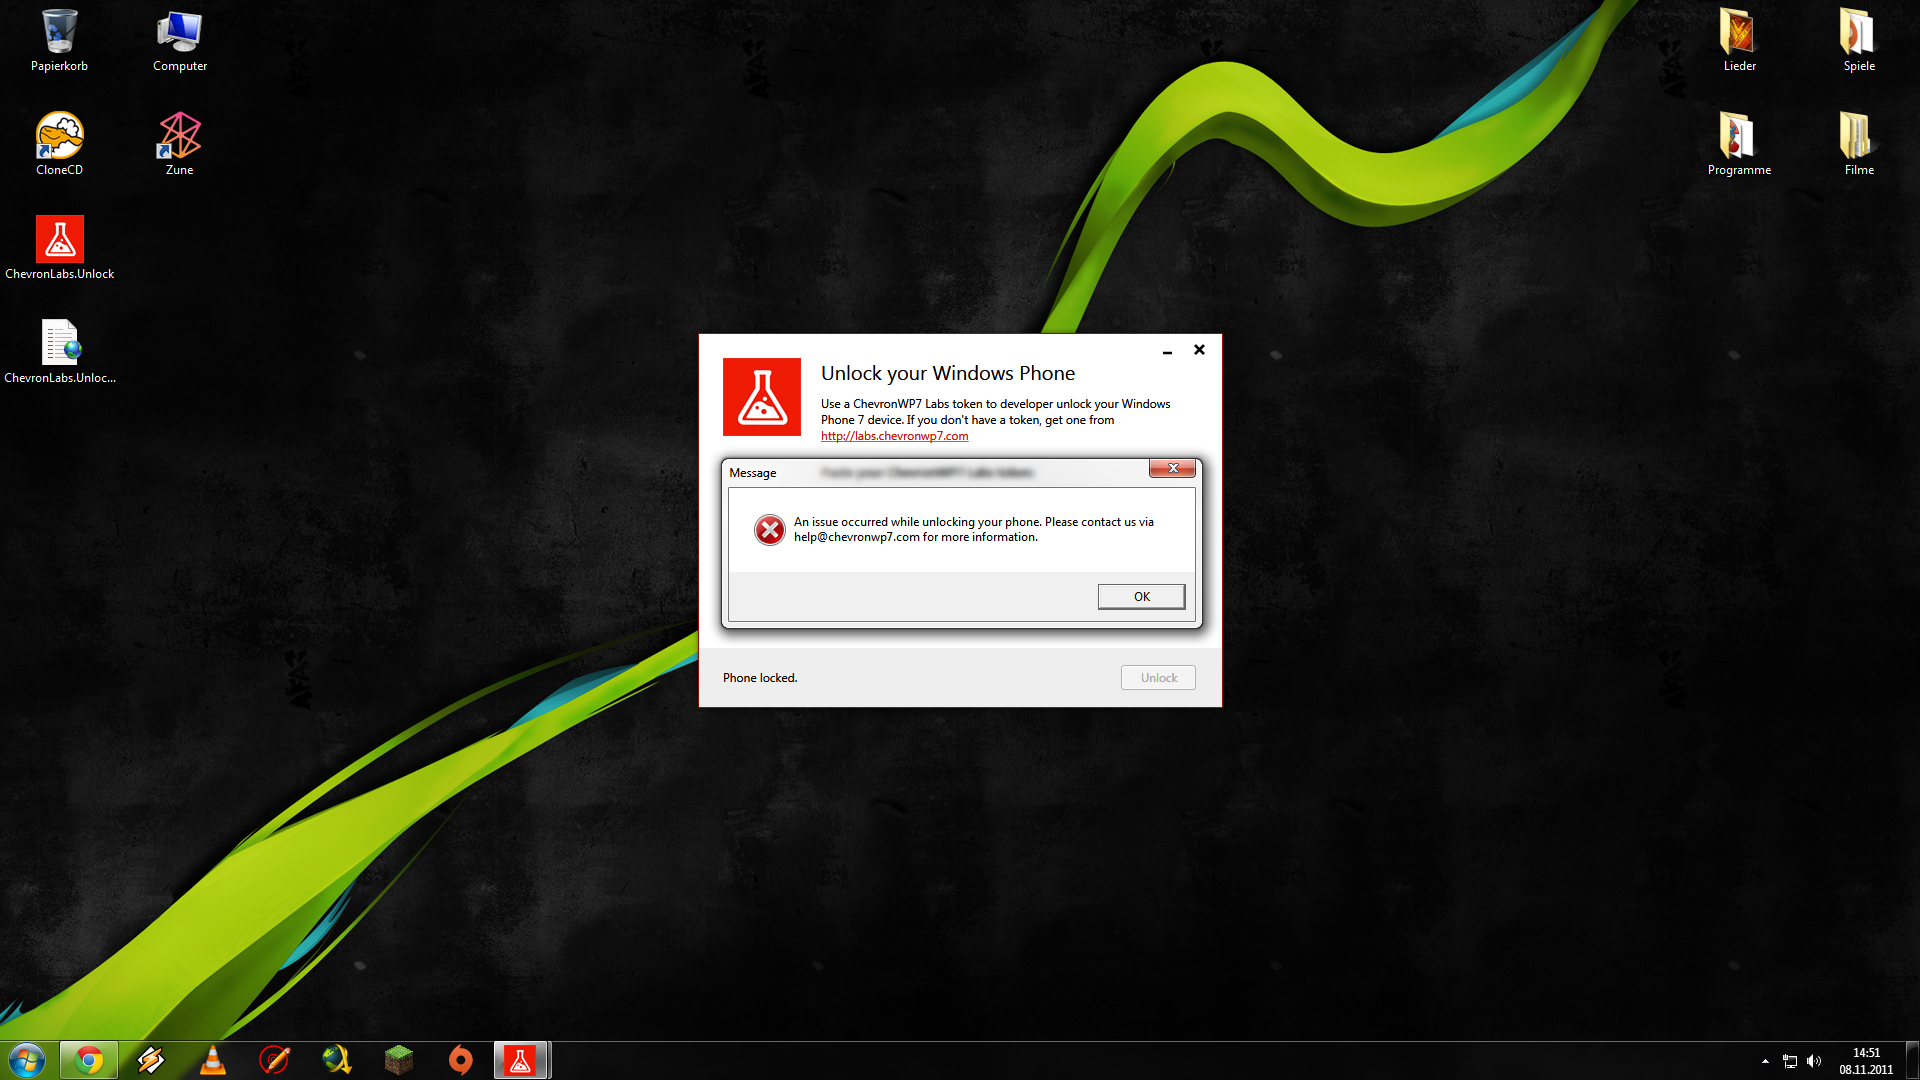Open the volume speaker tray icon
The height and width of the screenshot is (1080, 1920).
1814,1061
